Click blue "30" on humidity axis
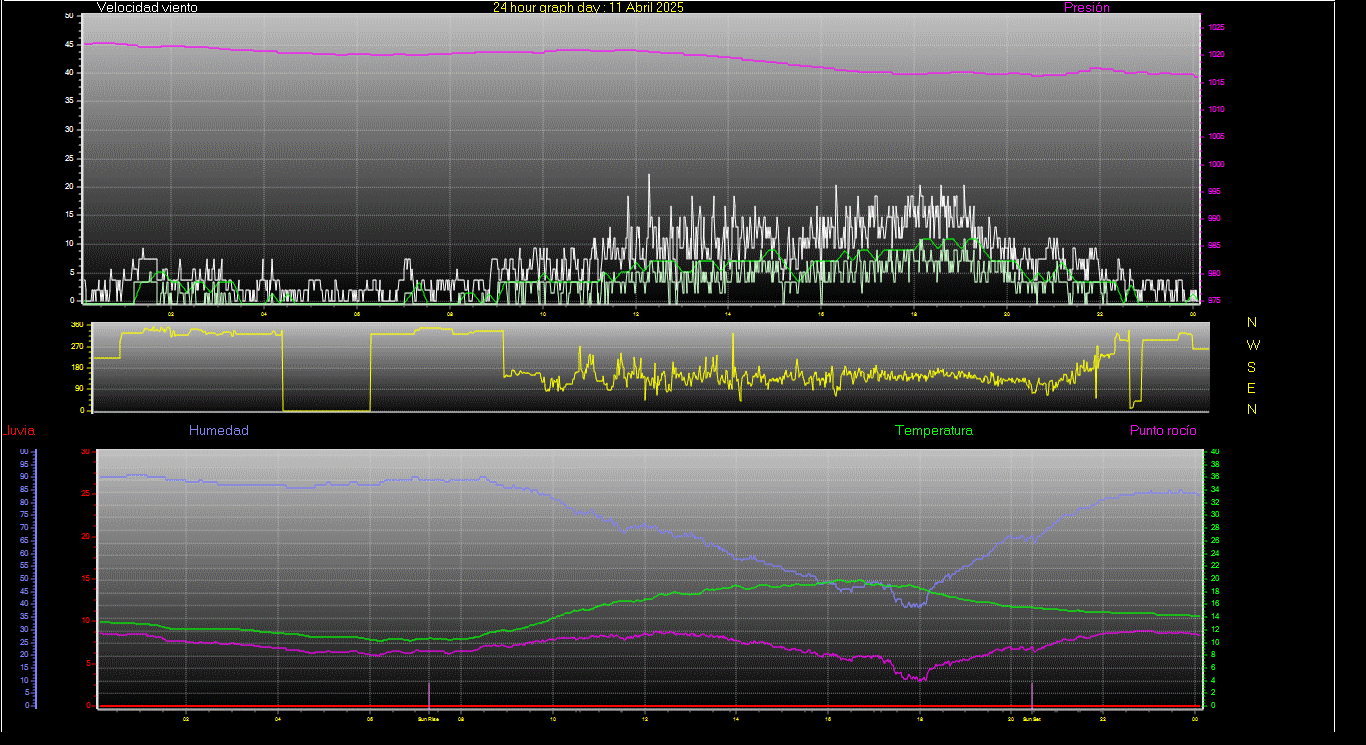Image resolution: width=1366 pixels, height=745 pixels. pyautogui.click(x=24, y=629)
